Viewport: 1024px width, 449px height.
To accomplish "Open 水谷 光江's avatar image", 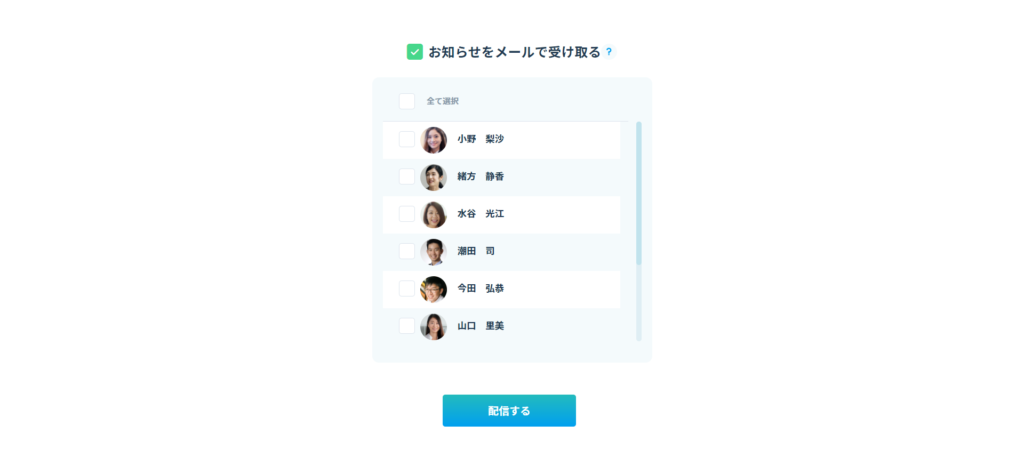I will pyautogui.click(x=434, y=214).
